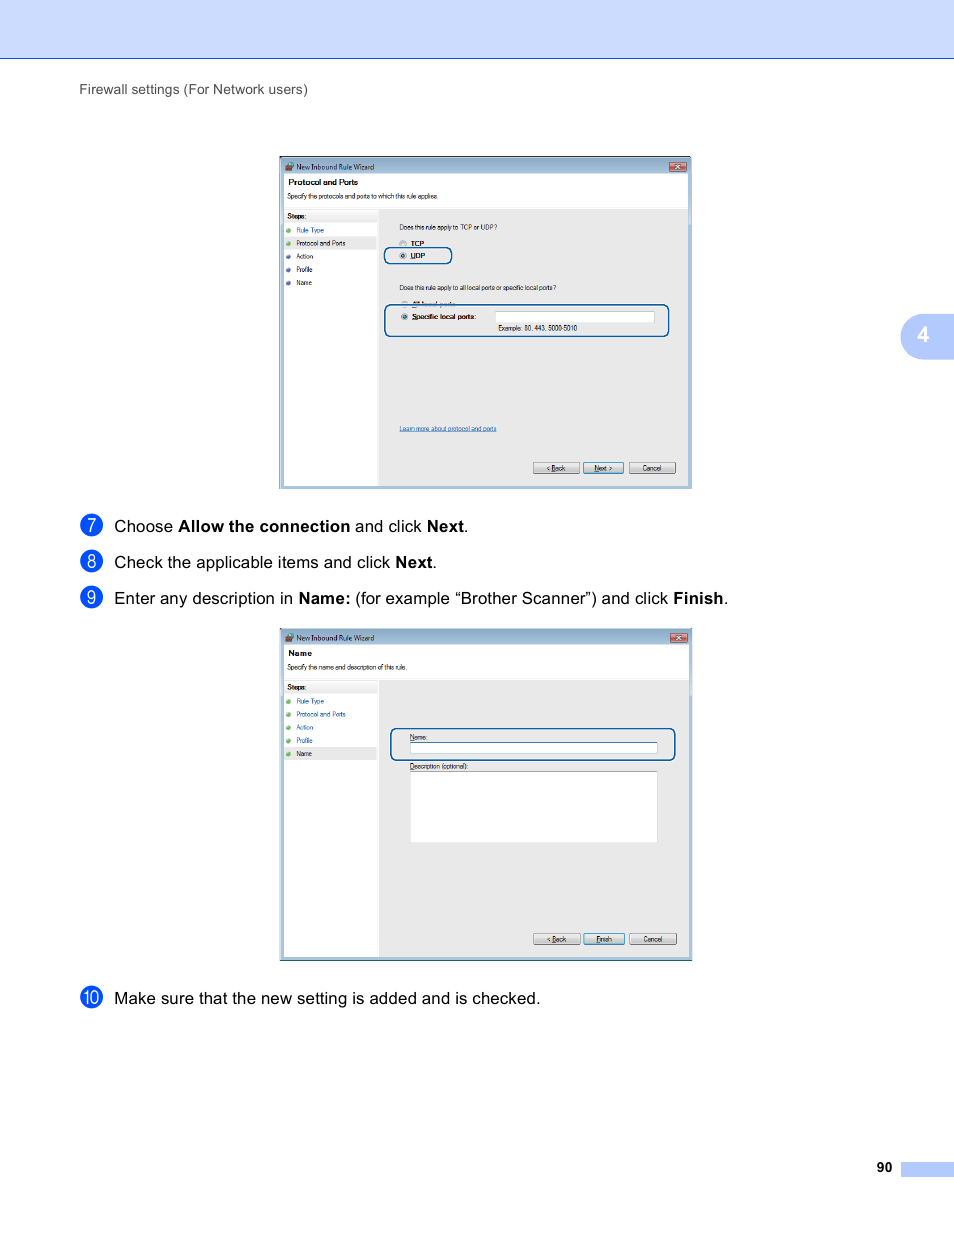Click 'Check the applicable items and click Next' line
Screen dimensions: 954x1235
point(275,562)
